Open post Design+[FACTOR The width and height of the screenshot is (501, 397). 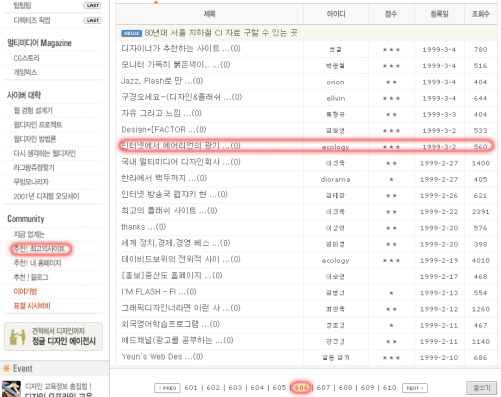[x=164, y=130]
